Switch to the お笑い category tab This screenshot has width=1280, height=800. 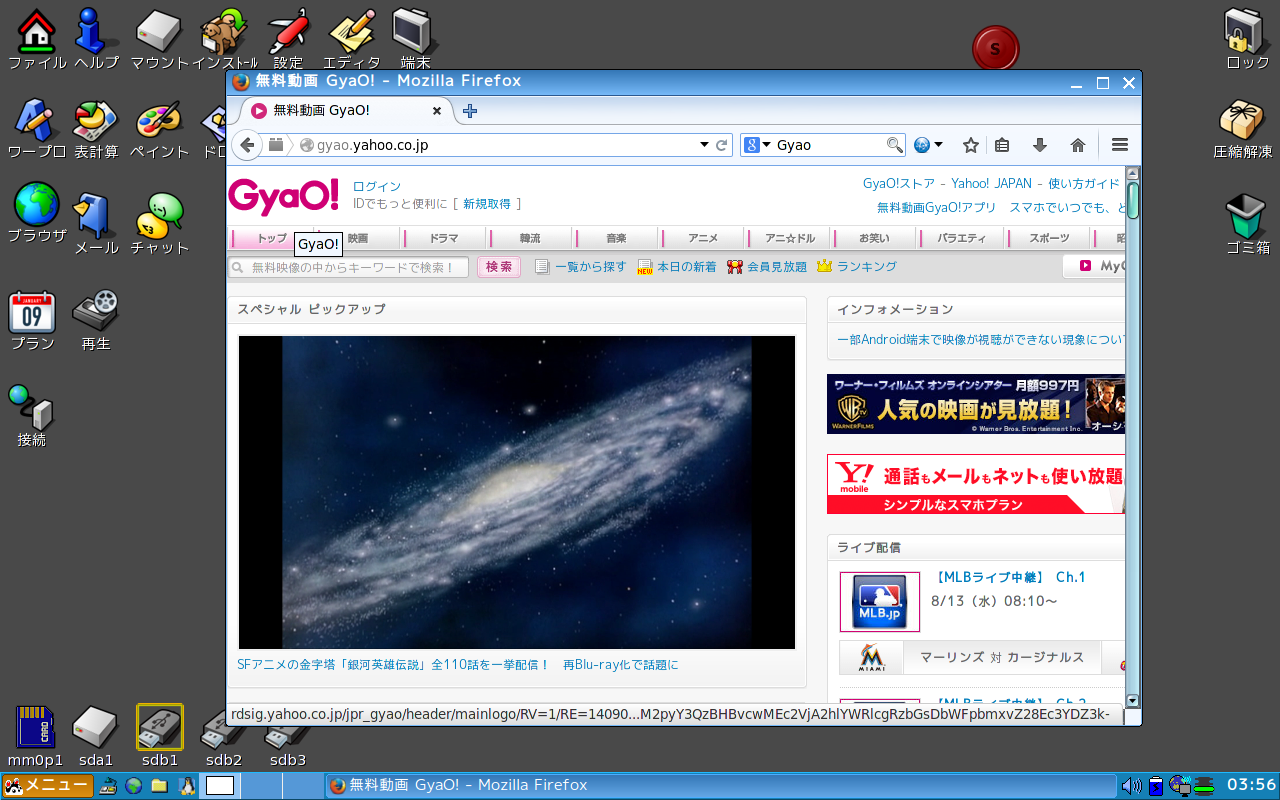[875, 238]
